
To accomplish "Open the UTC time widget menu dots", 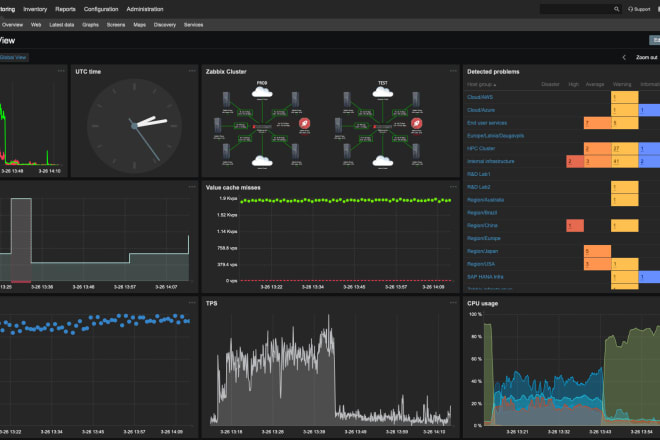I will click(x=192, y=71).
